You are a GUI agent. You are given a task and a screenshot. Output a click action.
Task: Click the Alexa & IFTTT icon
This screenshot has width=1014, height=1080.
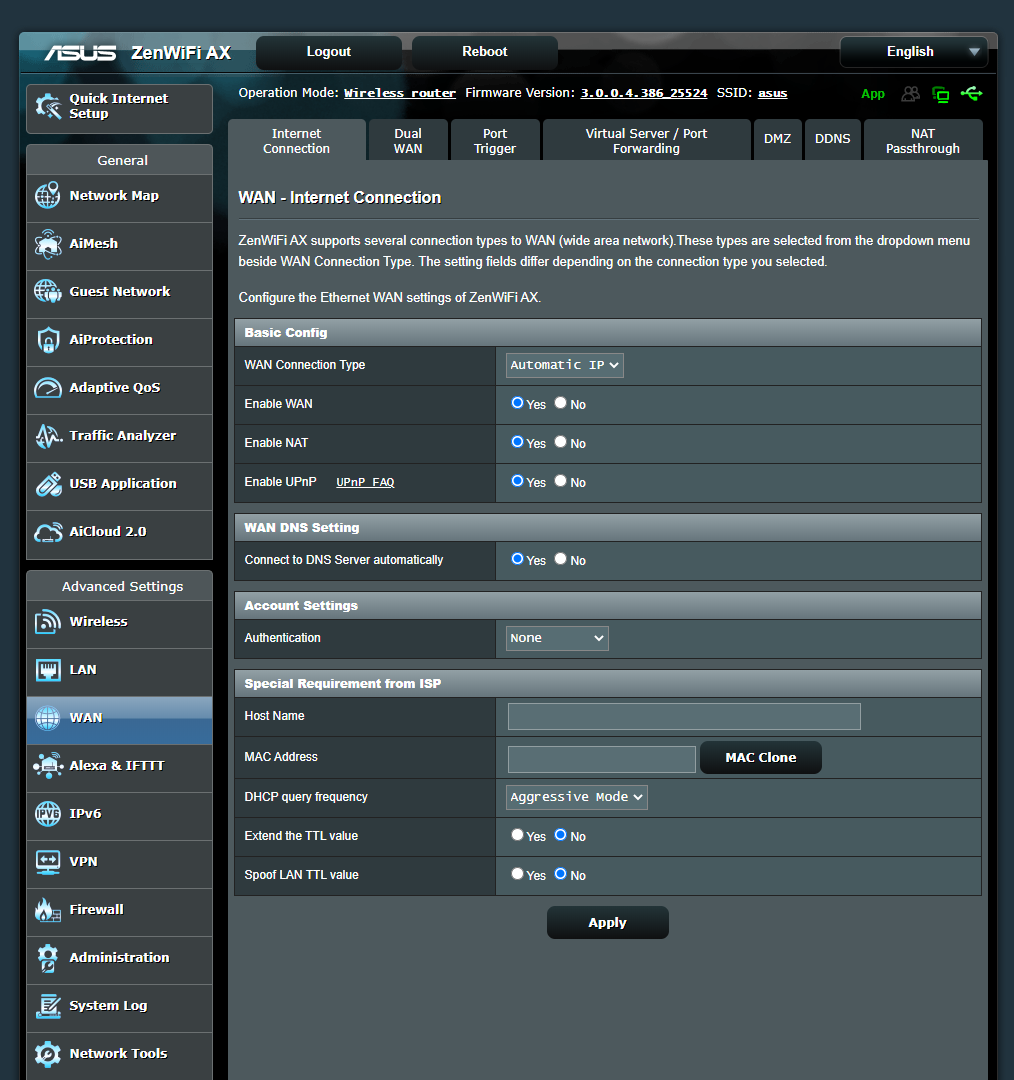[48, 765]
